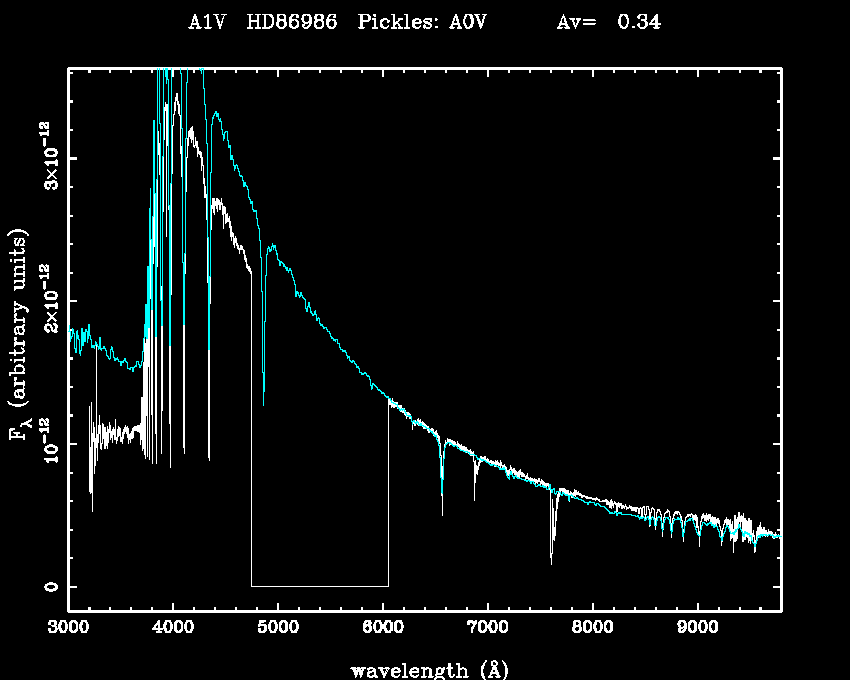Click the 3000 x-axis tick label
This screenshot has height=680, width=850.
tap(68, 627)
